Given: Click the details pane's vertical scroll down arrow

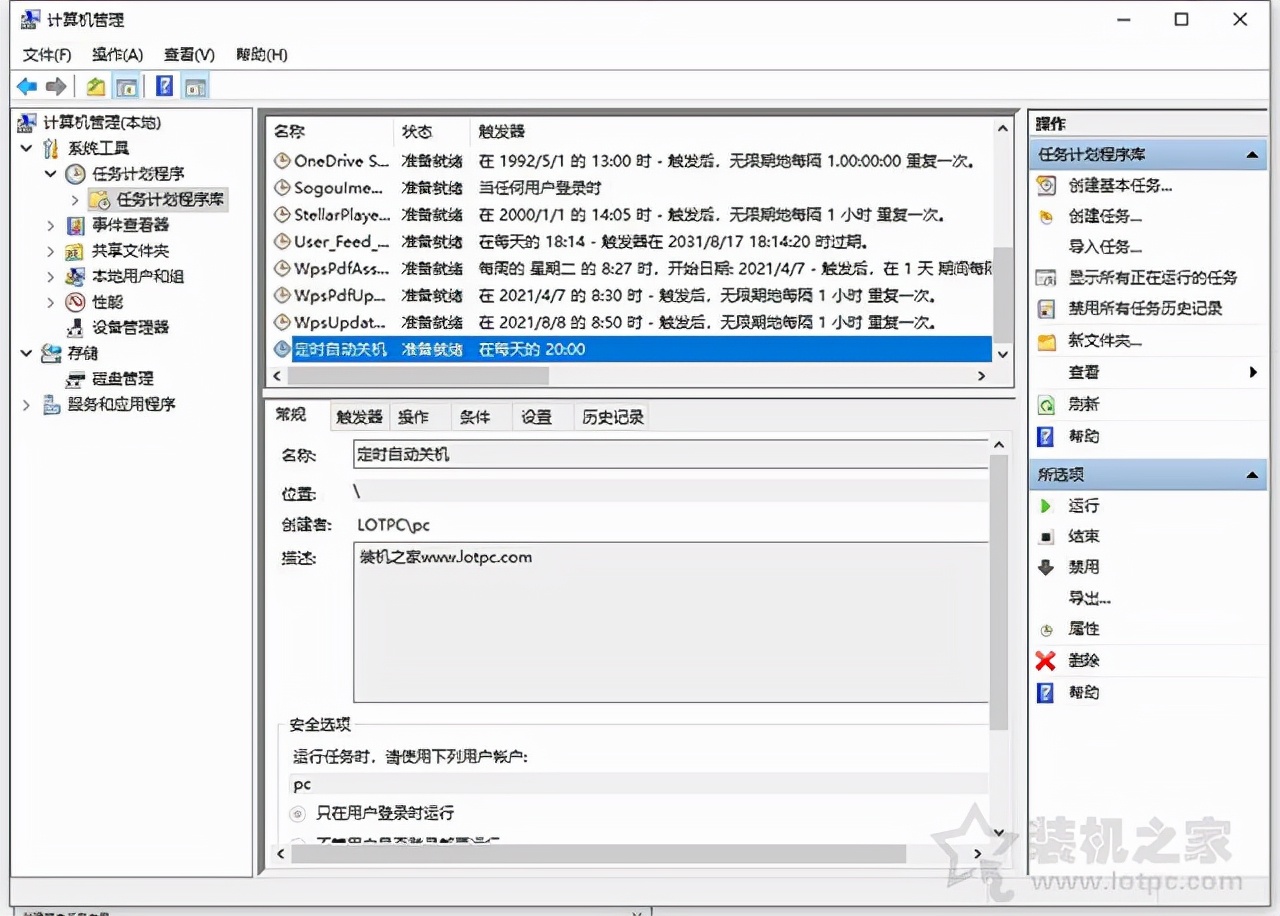Looking at the screenshot, I should [x=998, y=832].
